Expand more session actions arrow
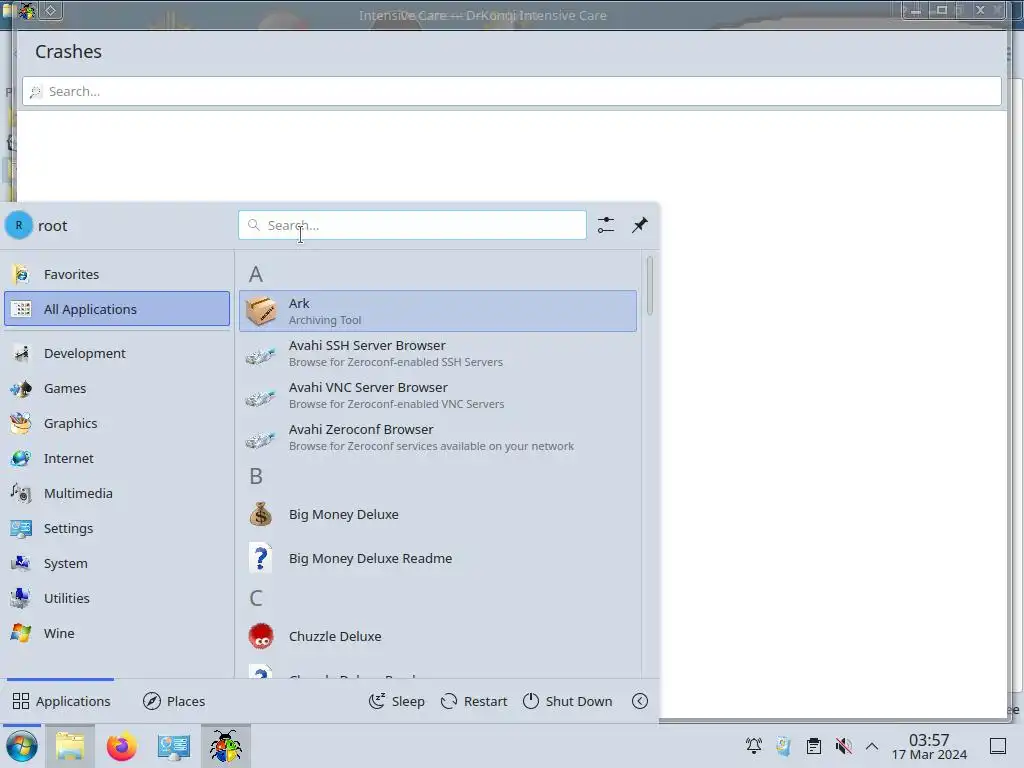This screenshot has height=768, width=1024. [640, 701]
